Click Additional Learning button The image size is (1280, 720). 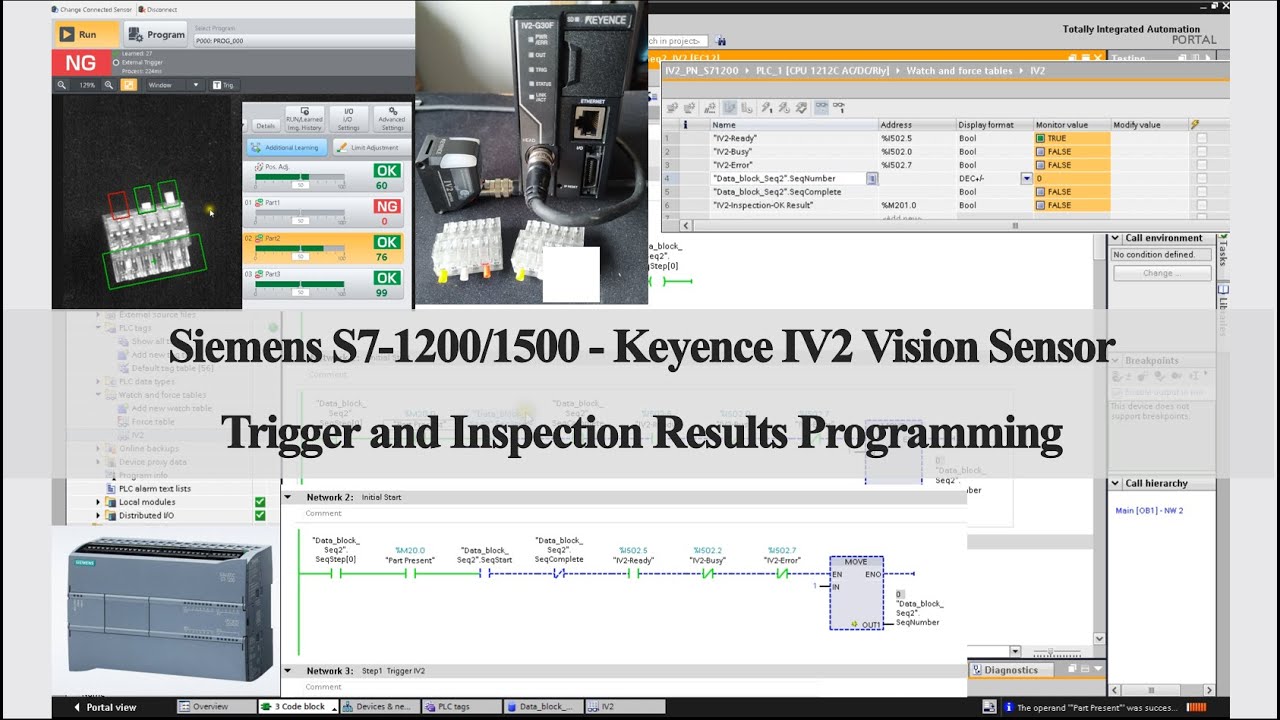pyautogui.click(x=286, y=147)
